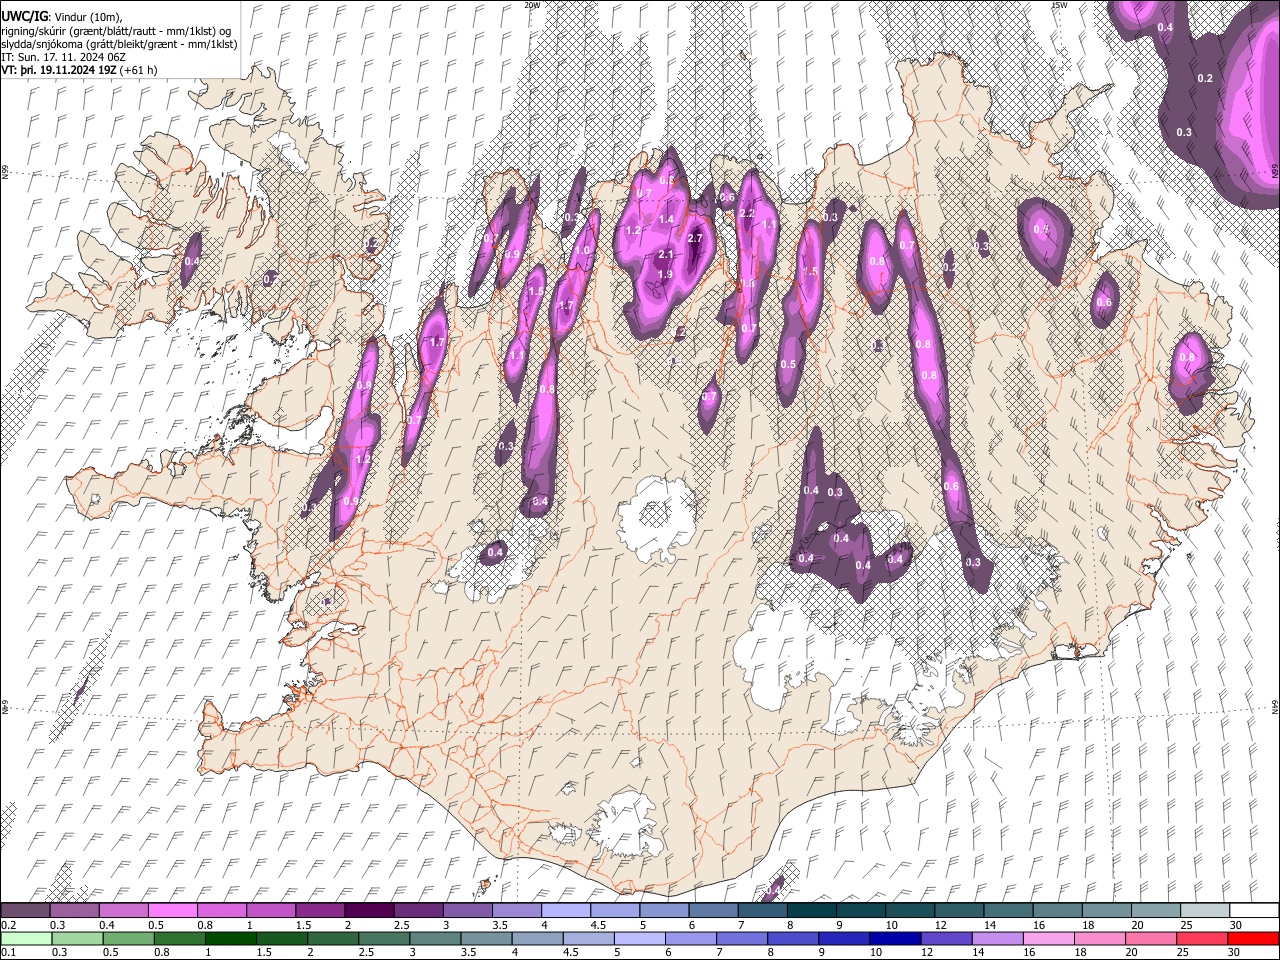
Task: Click the '(+61 h)' forecast offset text
Action: coord(138,70)
